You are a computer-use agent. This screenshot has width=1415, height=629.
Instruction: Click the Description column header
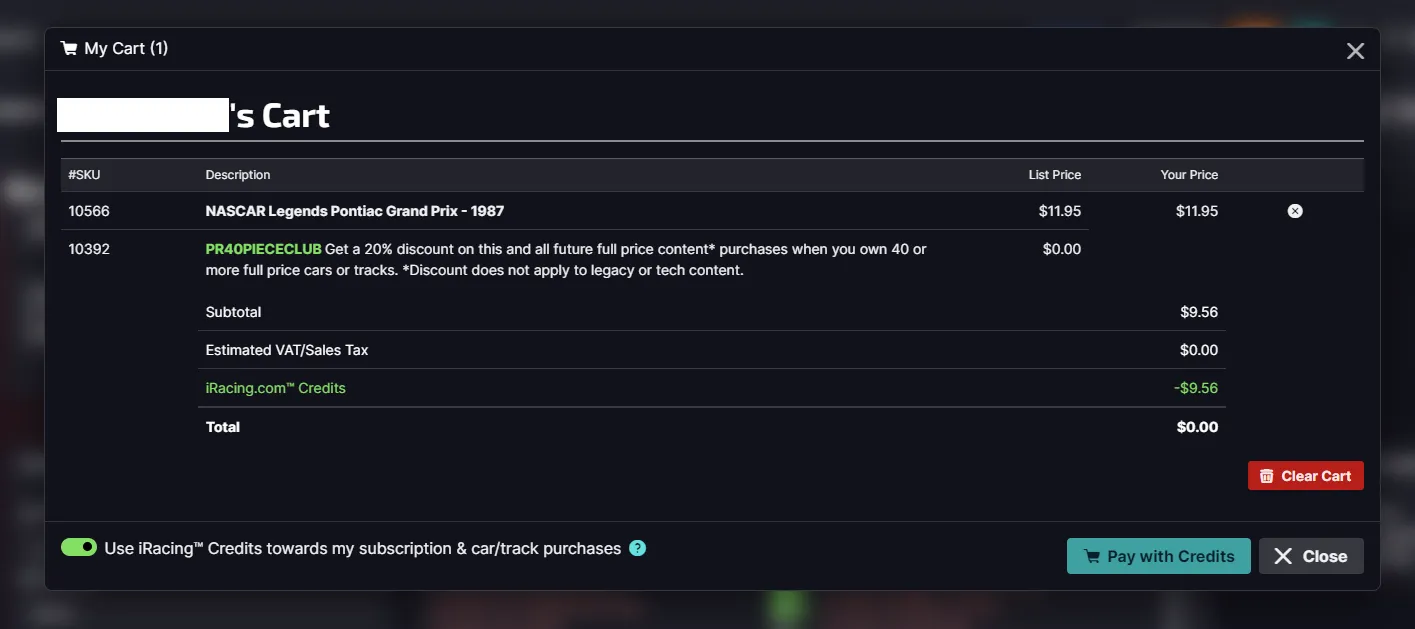click(x=238, y=175)
